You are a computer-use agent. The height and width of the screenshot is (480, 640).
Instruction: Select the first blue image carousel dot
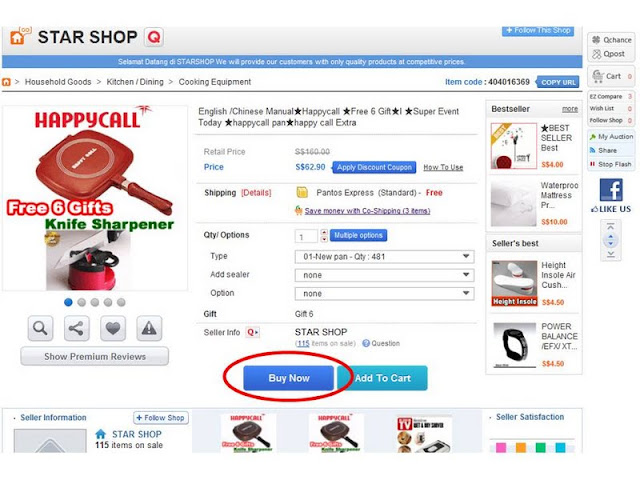[x=68, y=302]
